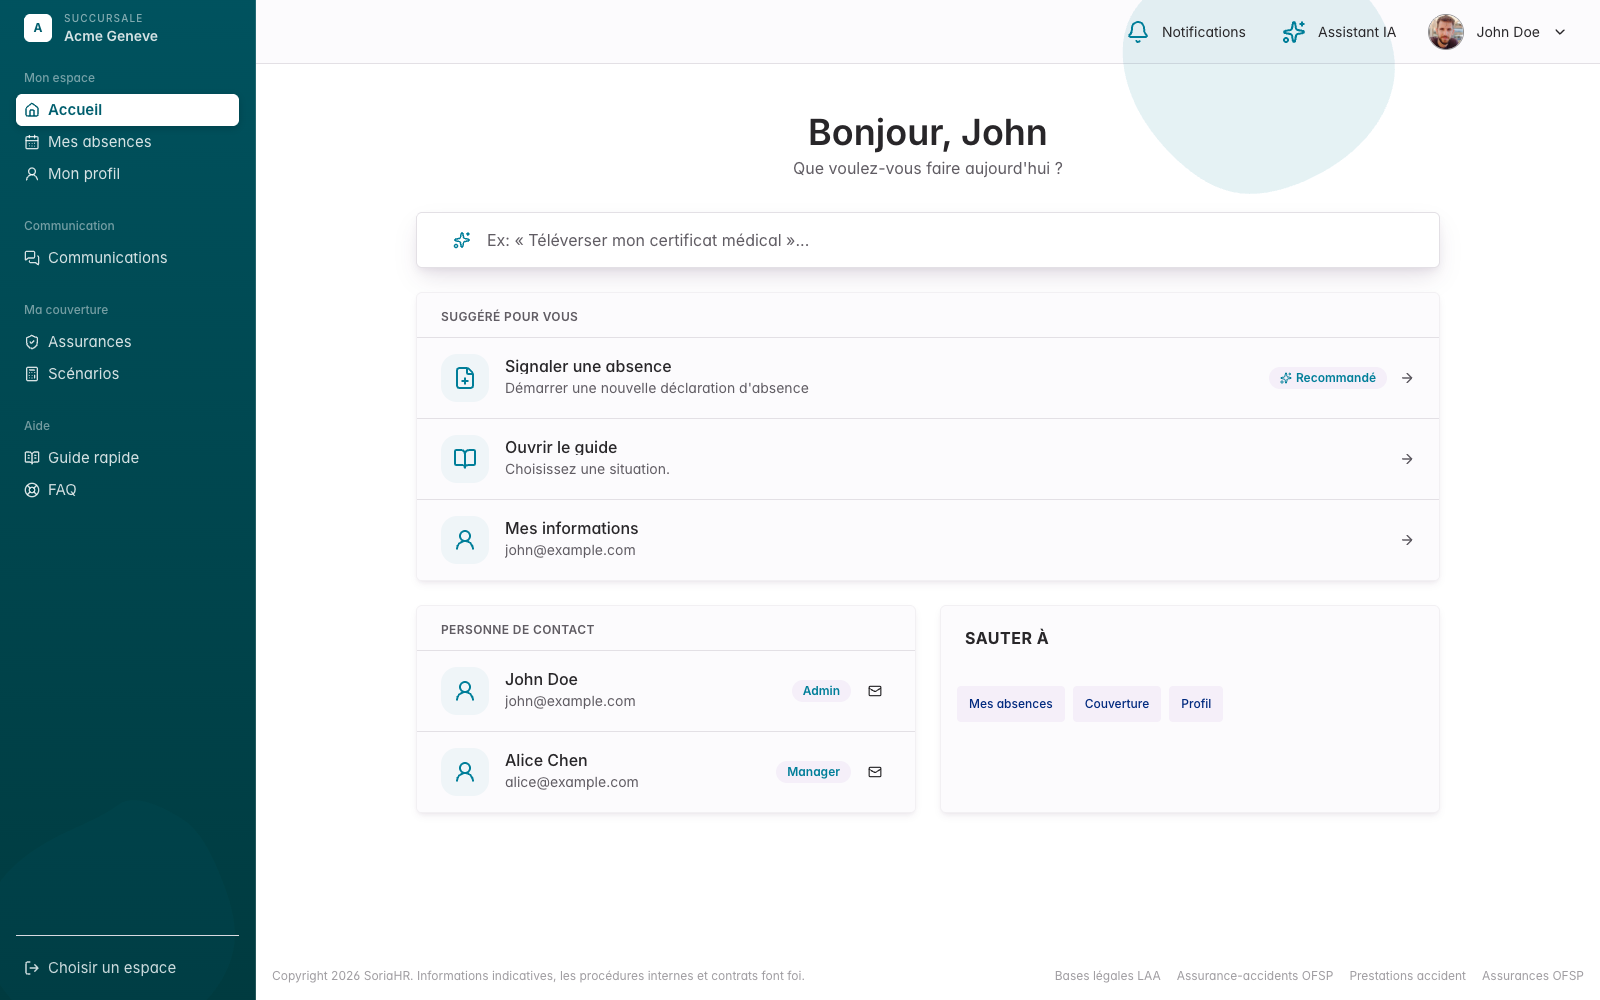Viewport: 1600px width, 1000px height.
Task: Click arrow next to Recommandé badge
Action: (1407, 378)
